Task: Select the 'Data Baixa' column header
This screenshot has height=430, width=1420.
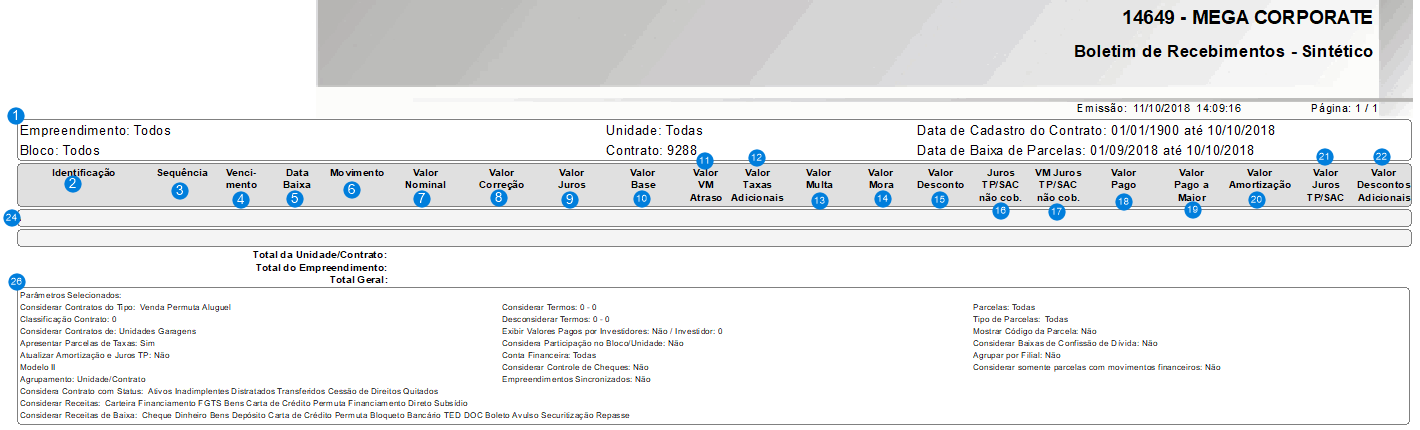Action: coord(297,179)
